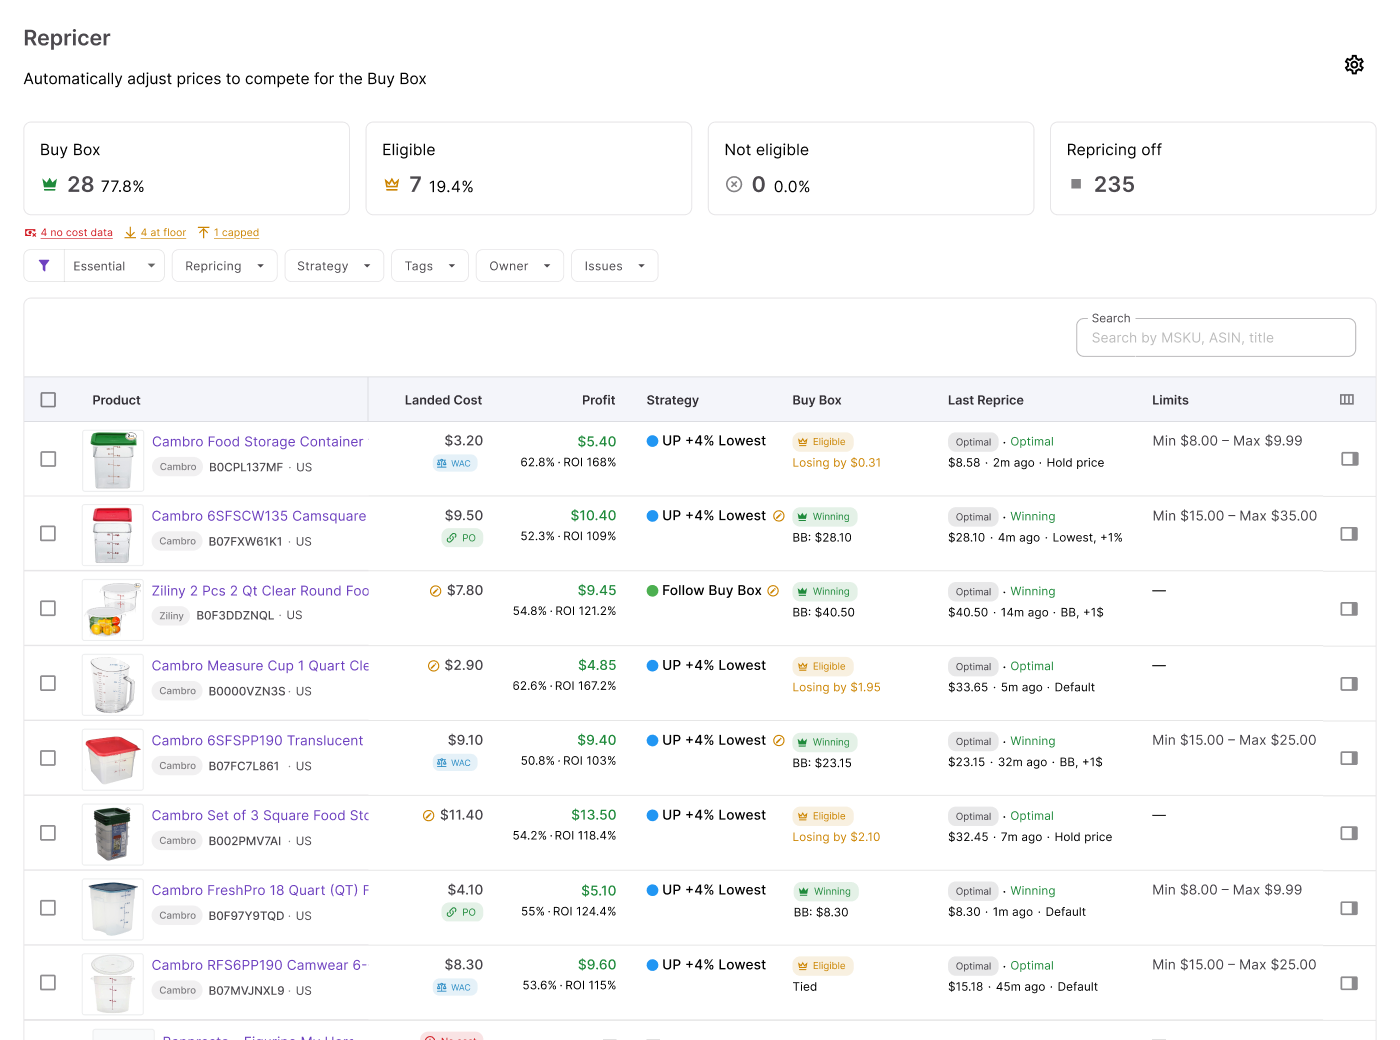This screenshot has height=1040, width=1400.
Task: Select the Not eligible summary card
Action: click(x=871, y=168)
